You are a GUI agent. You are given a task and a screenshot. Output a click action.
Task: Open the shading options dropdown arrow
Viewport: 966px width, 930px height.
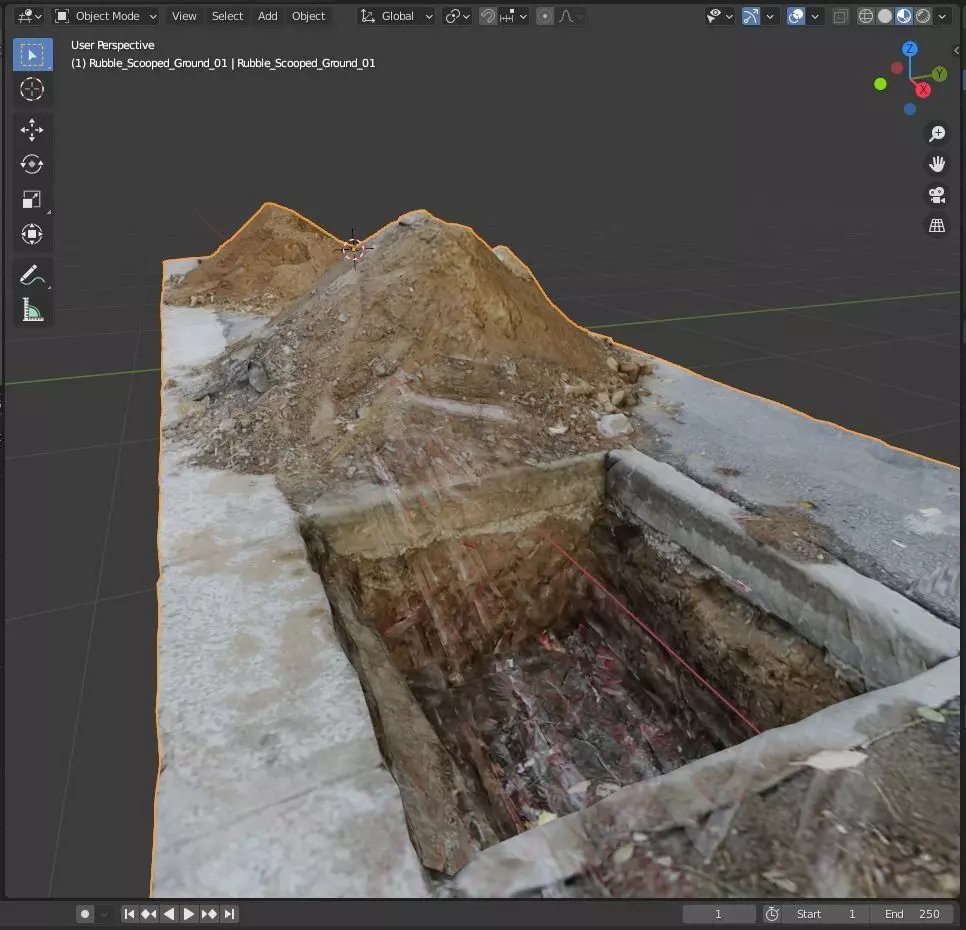click(942, 16)
